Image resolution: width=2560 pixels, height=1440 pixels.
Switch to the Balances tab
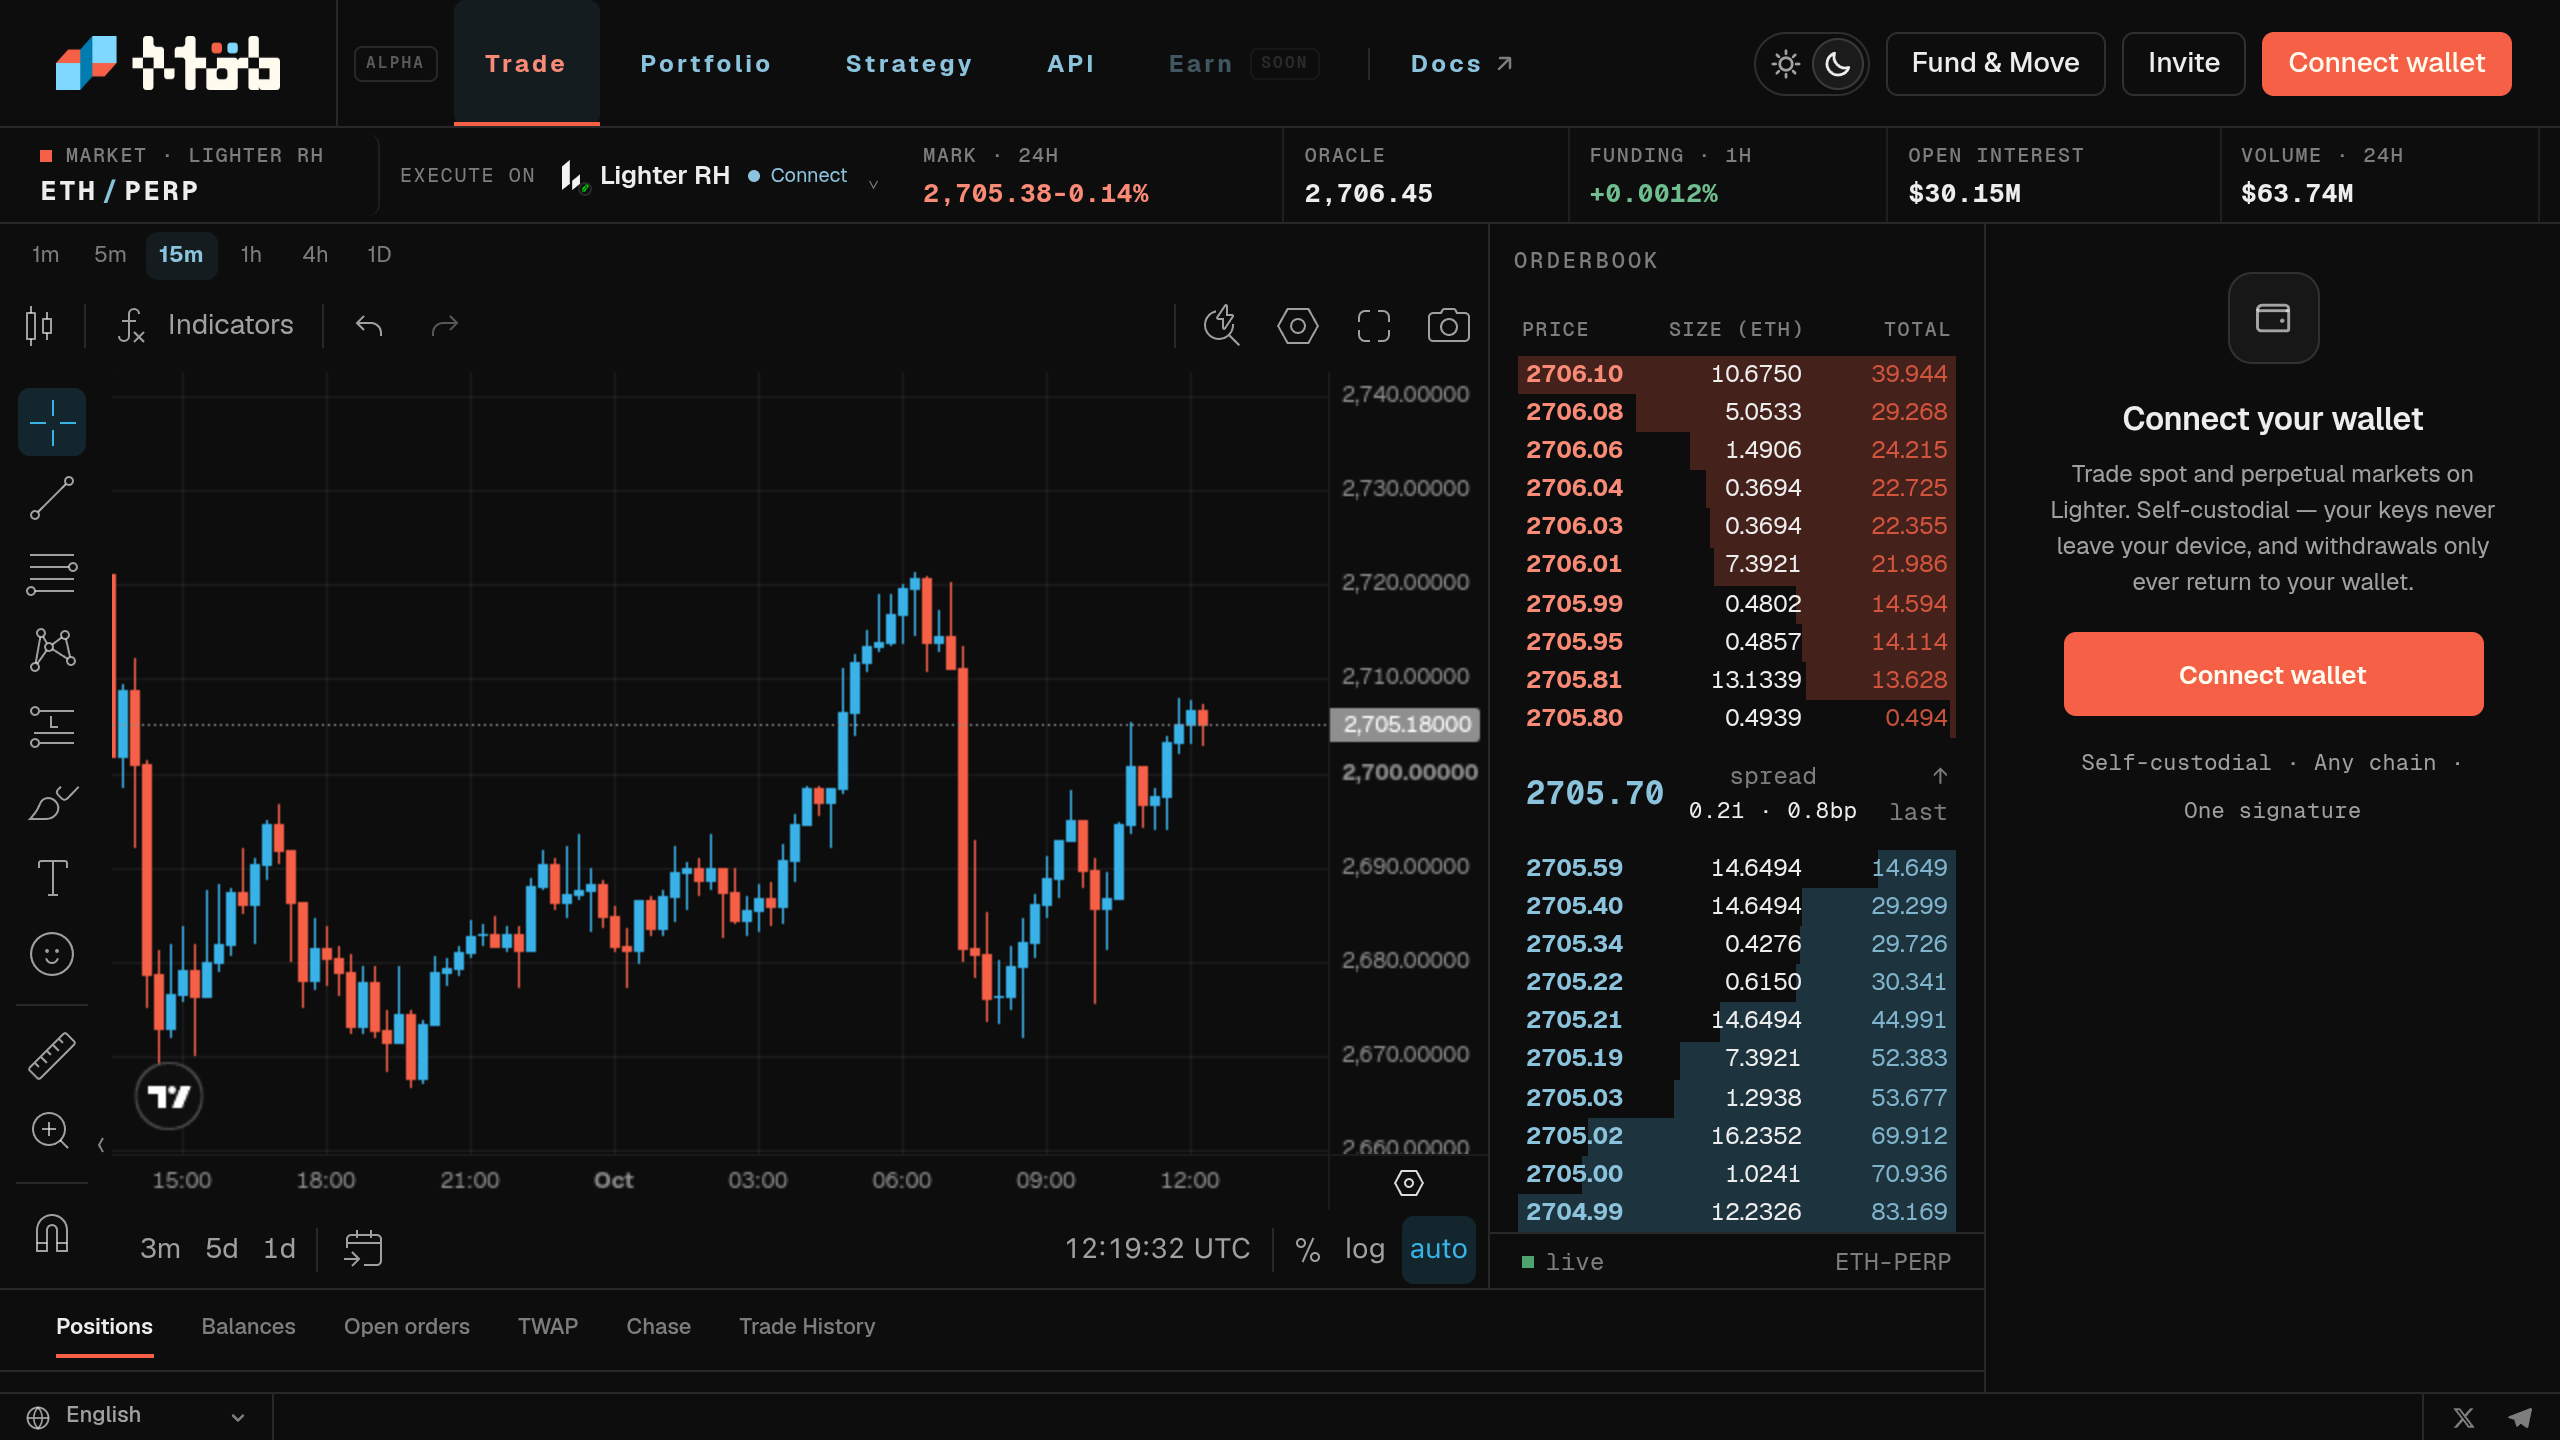coord(249,1327)
